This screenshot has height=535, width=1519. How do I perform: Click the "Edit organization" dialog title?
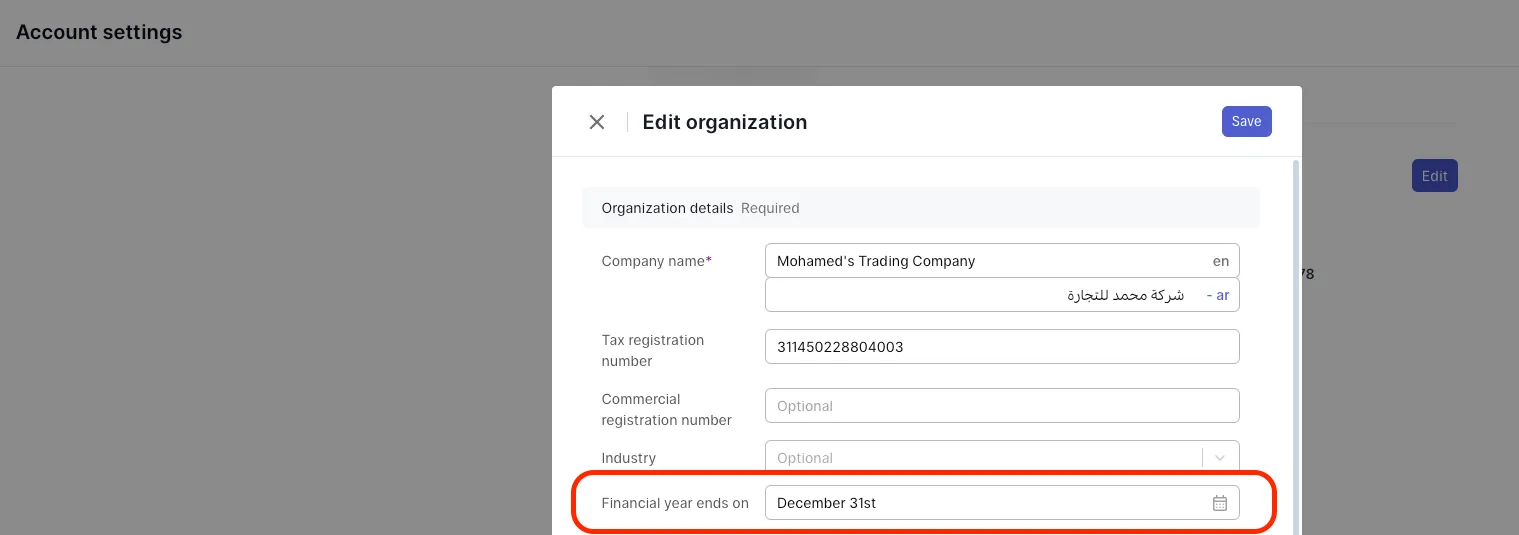pyautogui.click(x=724, y=122)
